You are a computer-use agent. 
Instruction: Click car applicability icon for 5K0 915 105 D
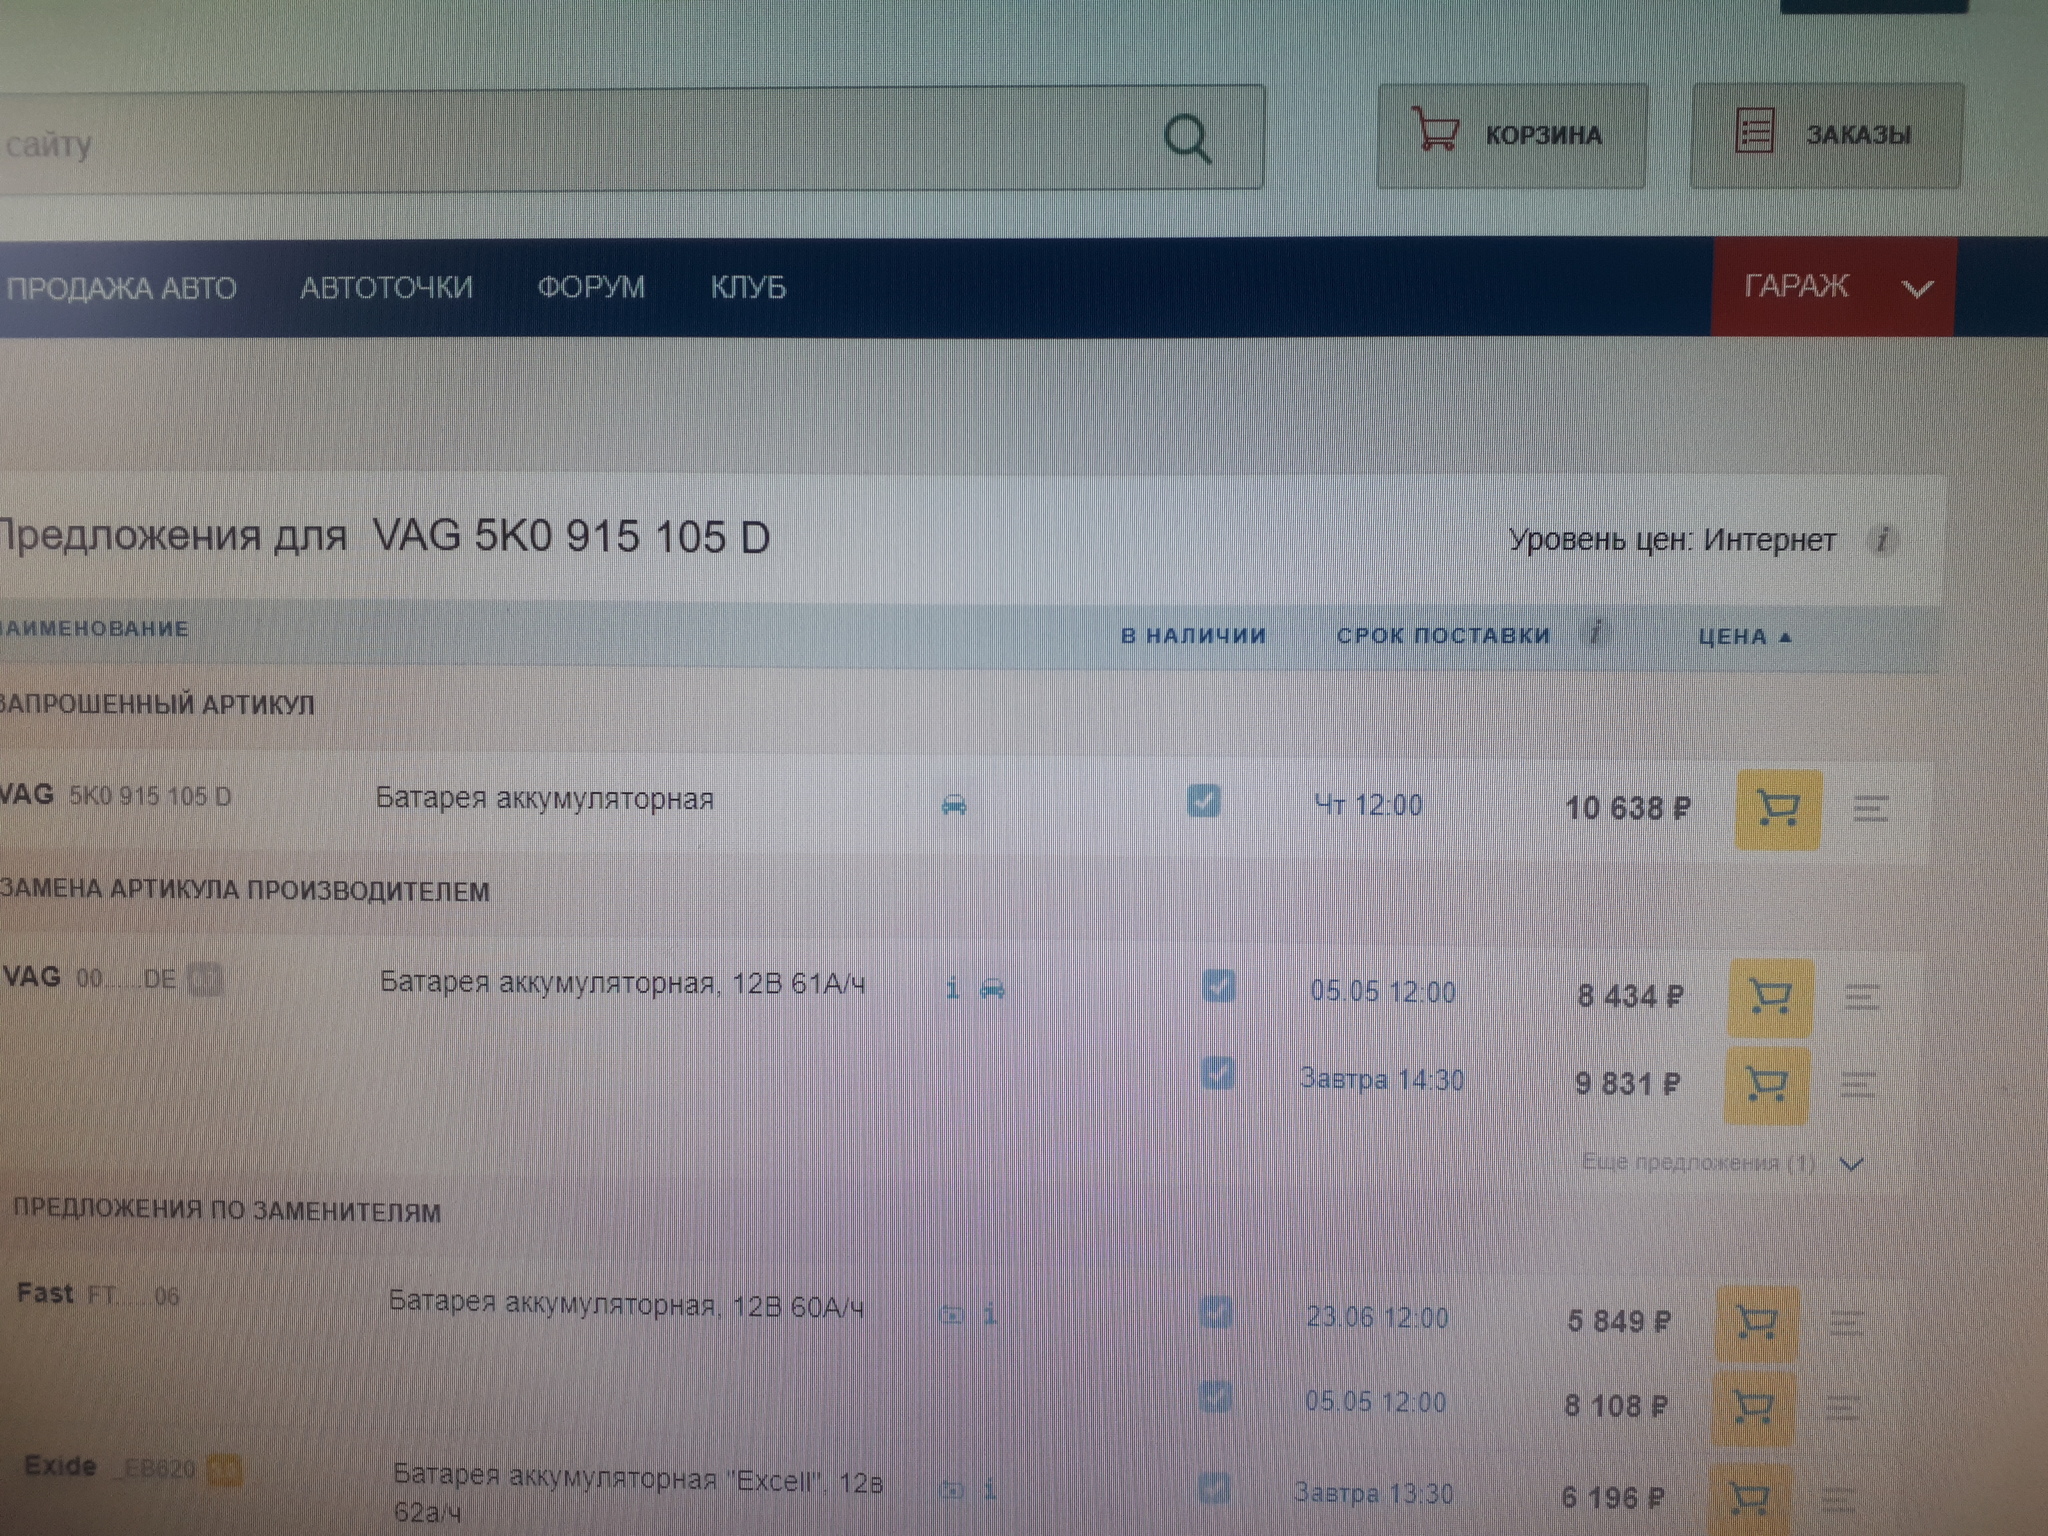[954, 804]
